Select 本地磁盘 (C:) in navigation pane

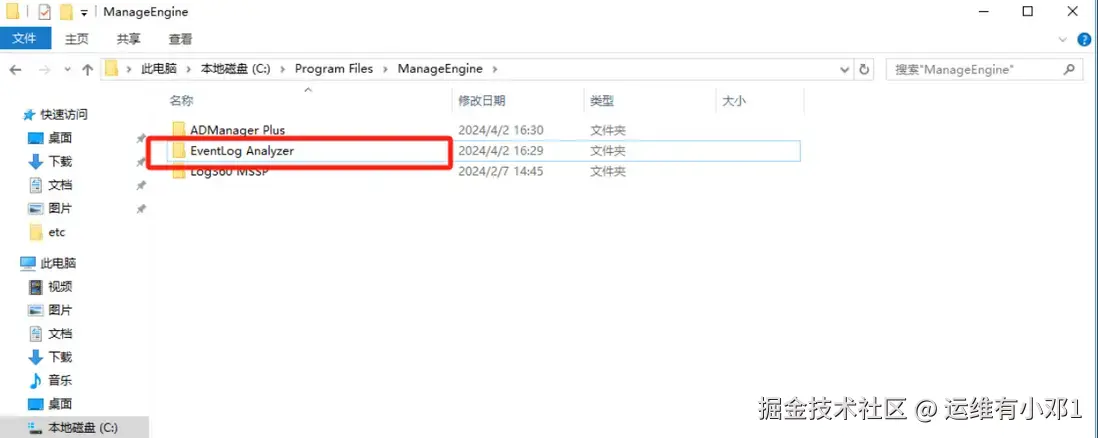pyautogui.click(x=83, y=427)
